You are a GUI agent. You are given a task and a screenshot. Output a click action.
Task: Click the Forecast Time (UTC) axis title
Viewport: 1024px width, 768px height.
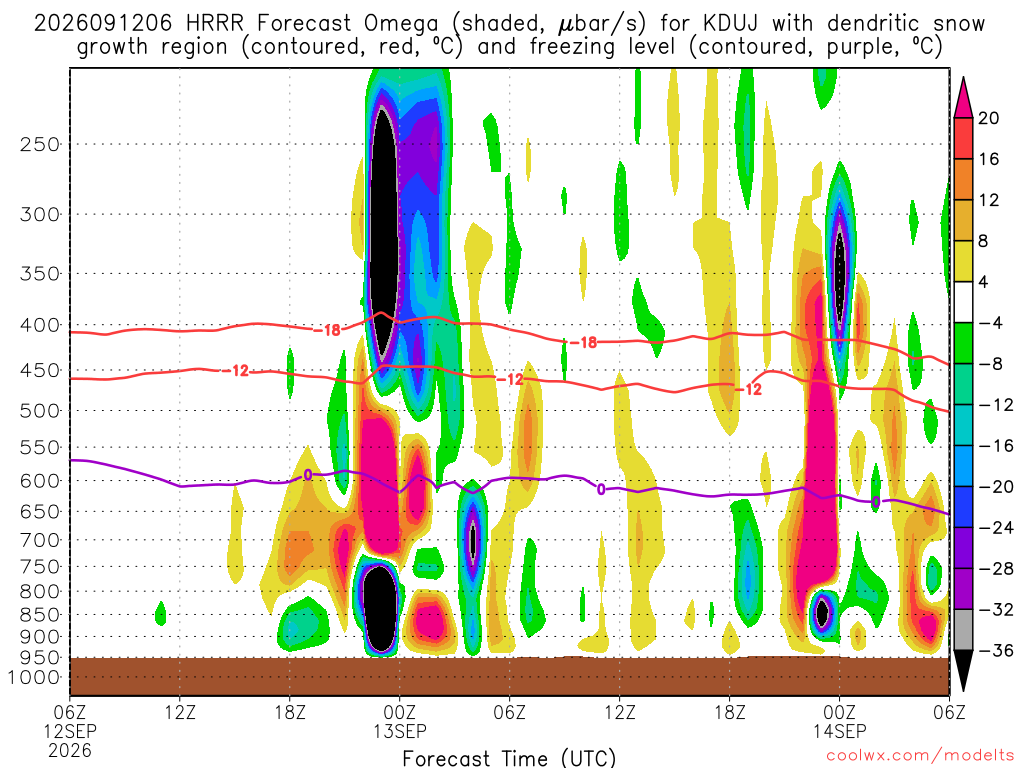click(x=509, y=758)
